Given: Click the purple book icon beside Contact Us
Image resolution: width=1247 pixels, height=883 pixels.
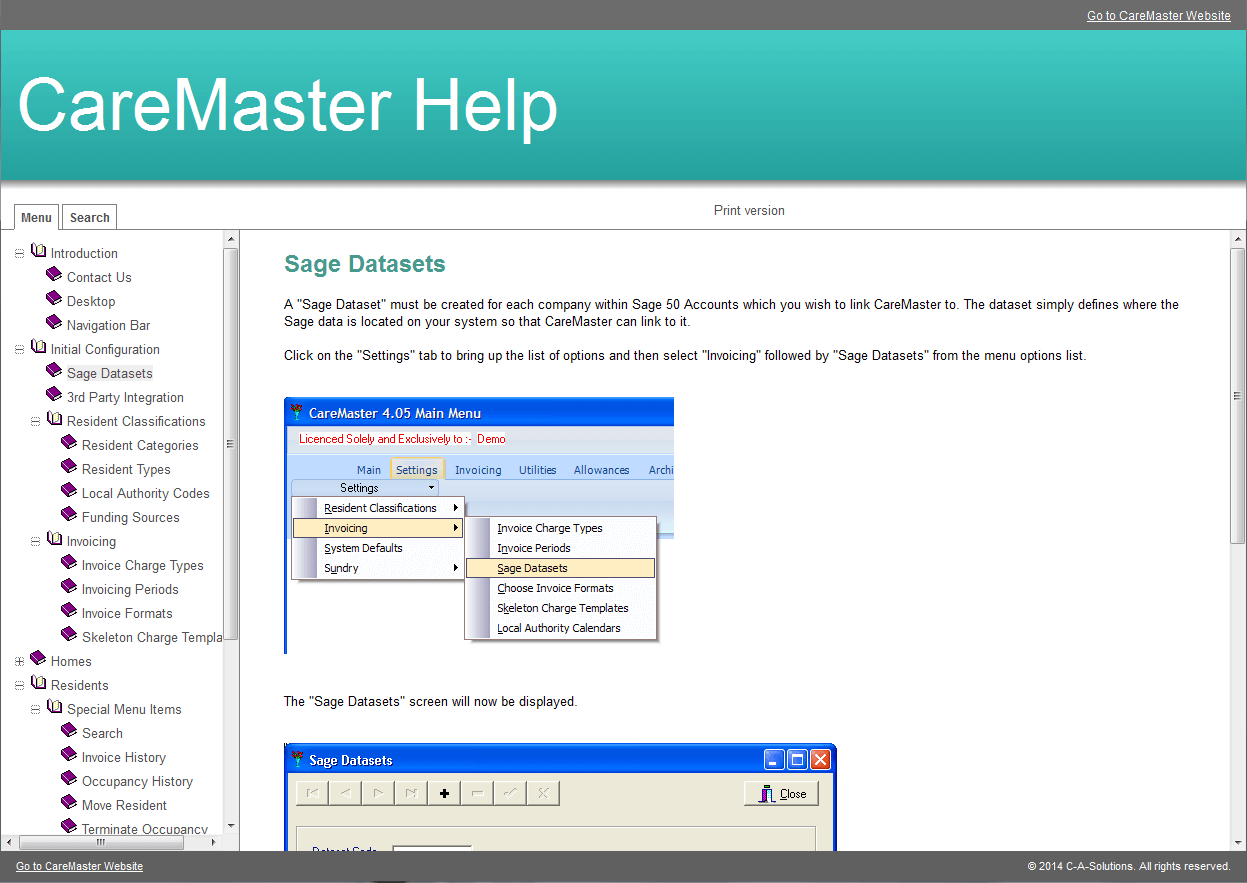Looking at the screenshot, I should point(54,275).
